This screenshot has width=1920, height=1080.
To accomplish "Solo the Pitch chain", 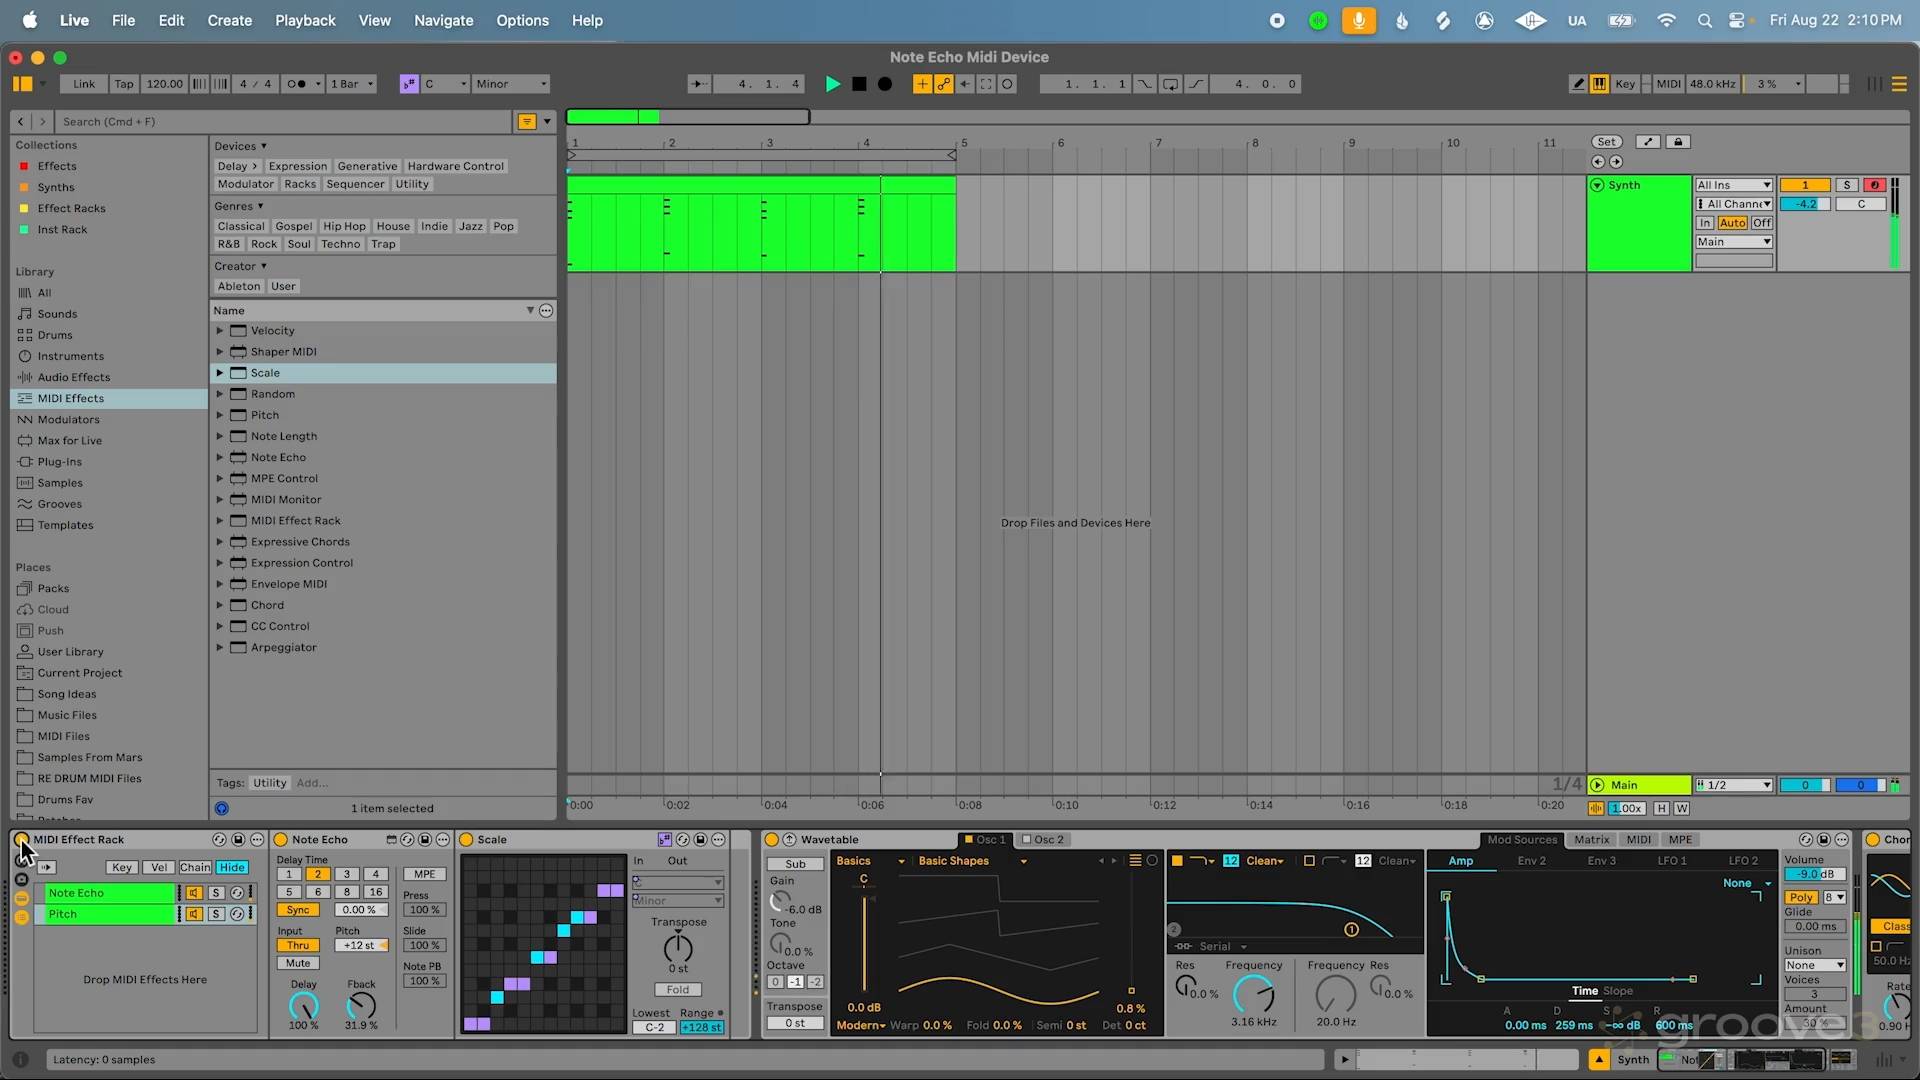I will coord(216,914).
